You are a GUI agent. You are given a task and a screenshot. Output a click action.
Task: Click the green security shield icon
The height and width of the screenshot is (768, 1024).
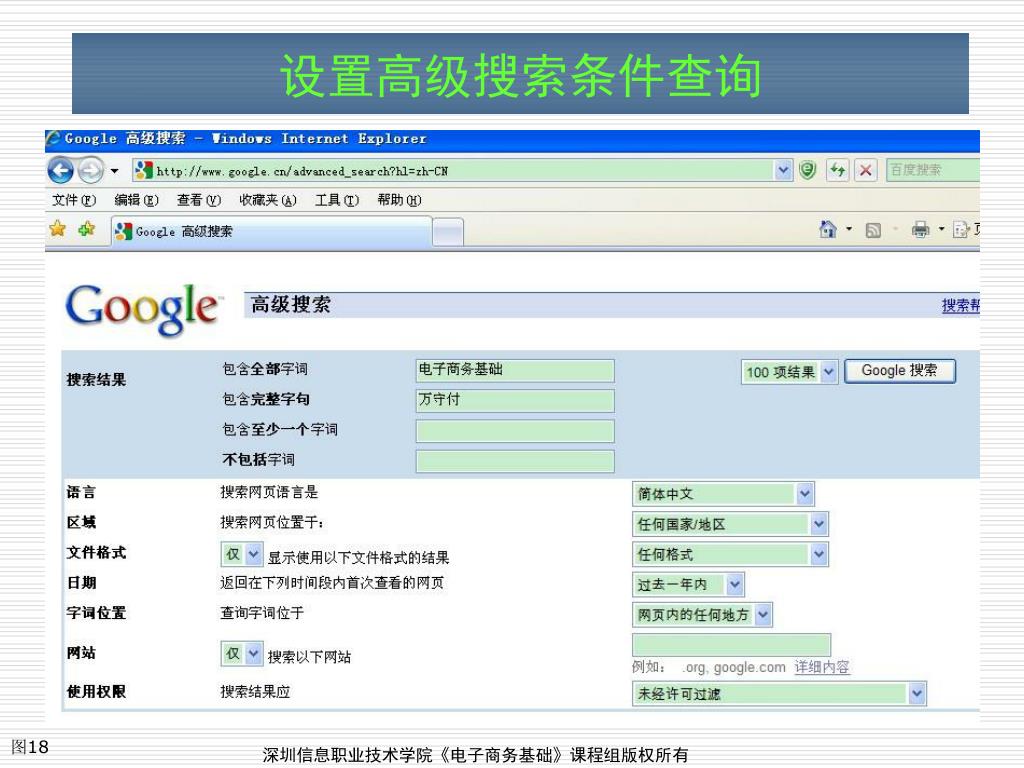808,171
